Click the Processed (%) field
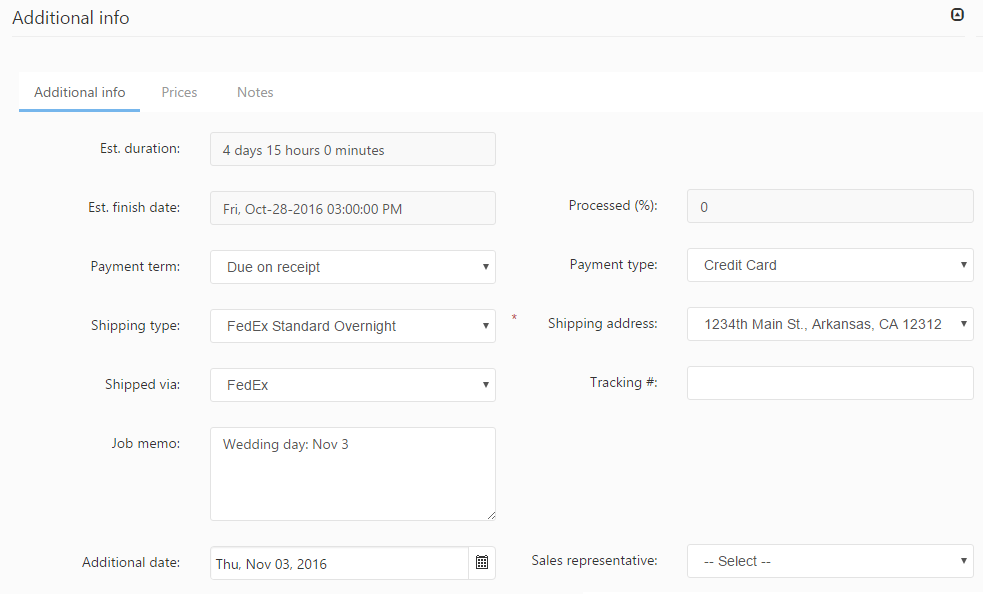This screenshot has width=983, height=594. (829, 207)
